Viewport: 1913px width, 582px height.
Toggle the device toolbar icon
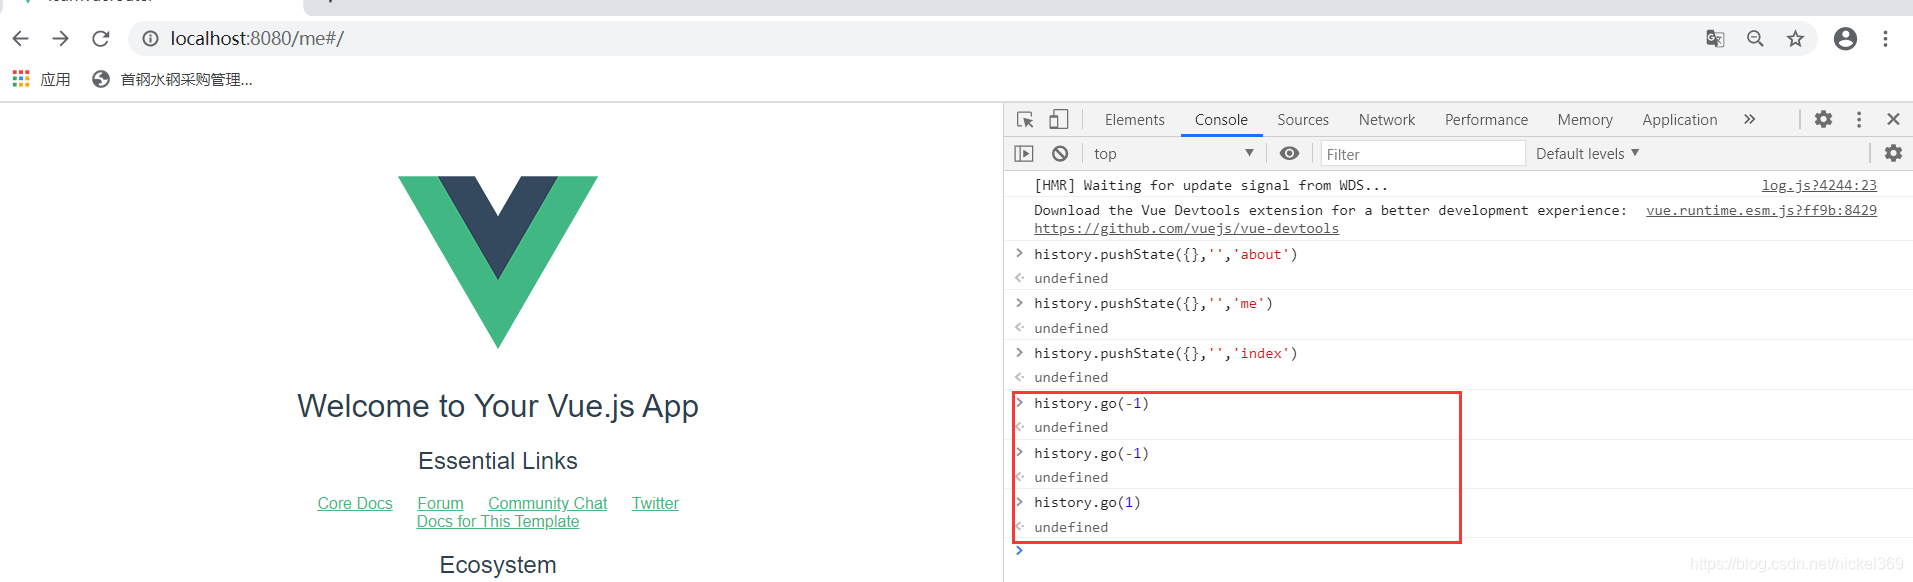click(x=1058, y=119)
